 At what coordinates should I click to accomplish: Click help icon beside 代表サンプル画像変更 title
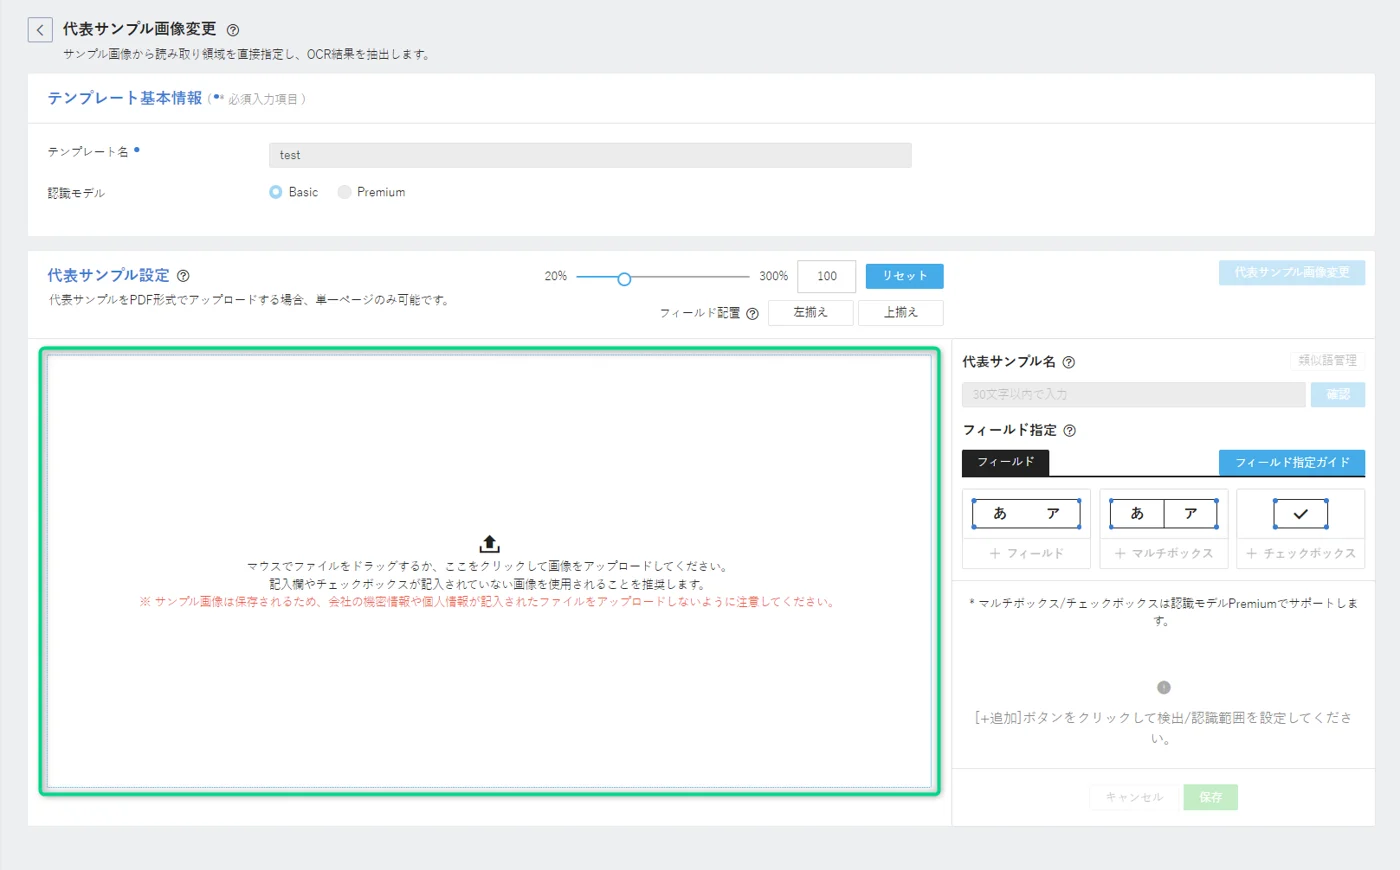(233, 30)
